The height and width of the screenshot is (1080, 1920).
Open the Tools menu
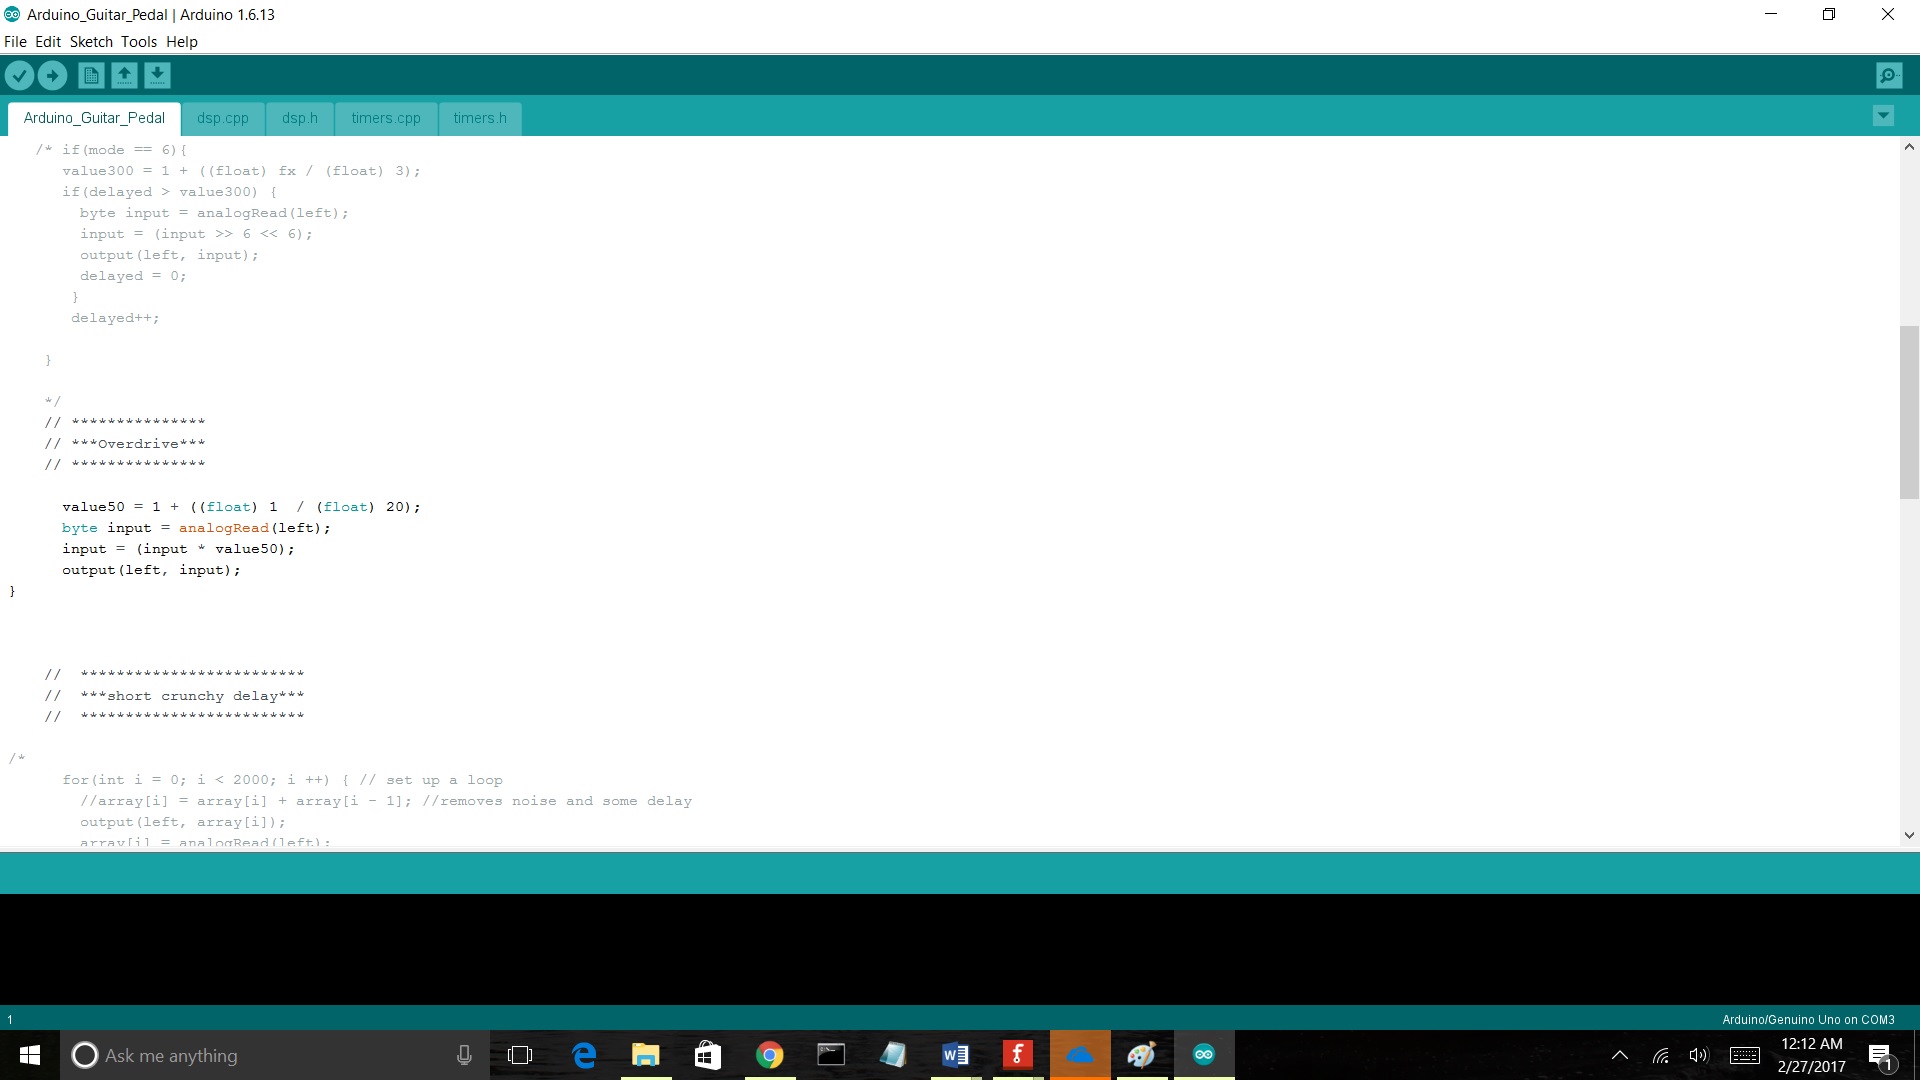(139, 42)
